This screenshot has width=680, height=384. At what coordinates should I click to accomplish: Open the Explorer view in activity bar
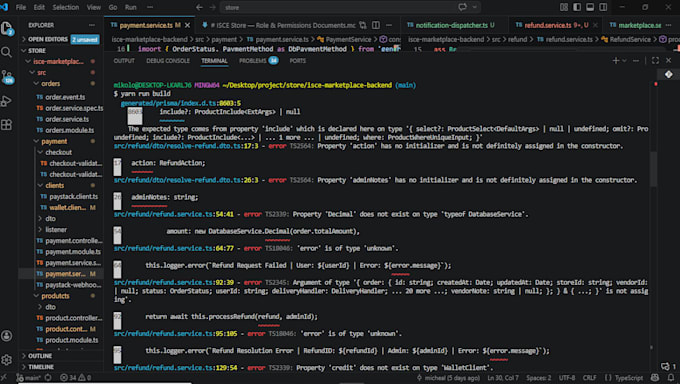[7, 29]
